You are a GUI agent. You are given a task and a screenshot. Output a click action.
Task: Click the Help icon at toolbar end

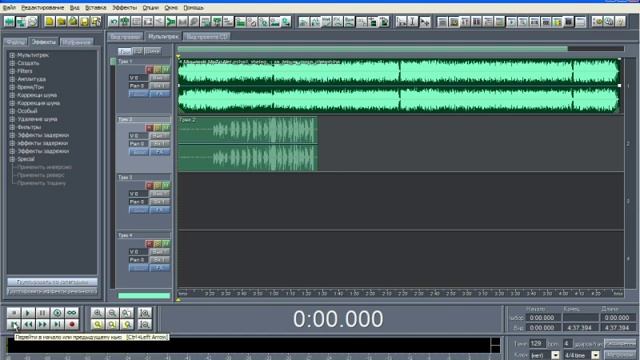click(620, 22)
